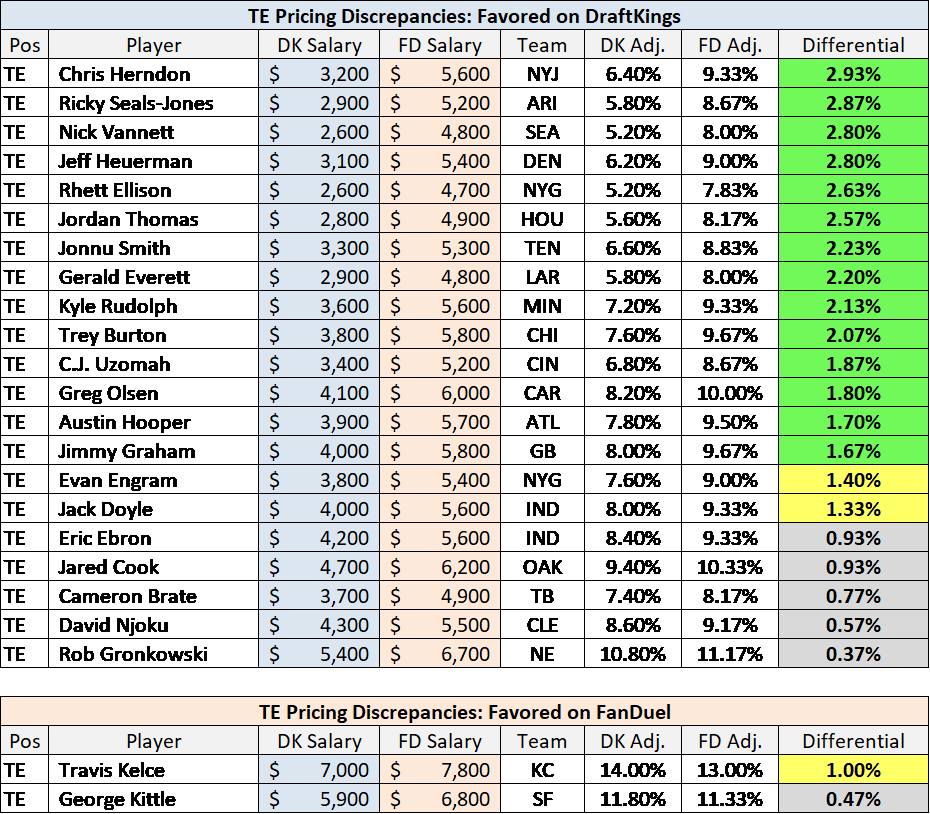Click the Differential header in DraftKings table

pyautogui.click(x=853, y=45)
